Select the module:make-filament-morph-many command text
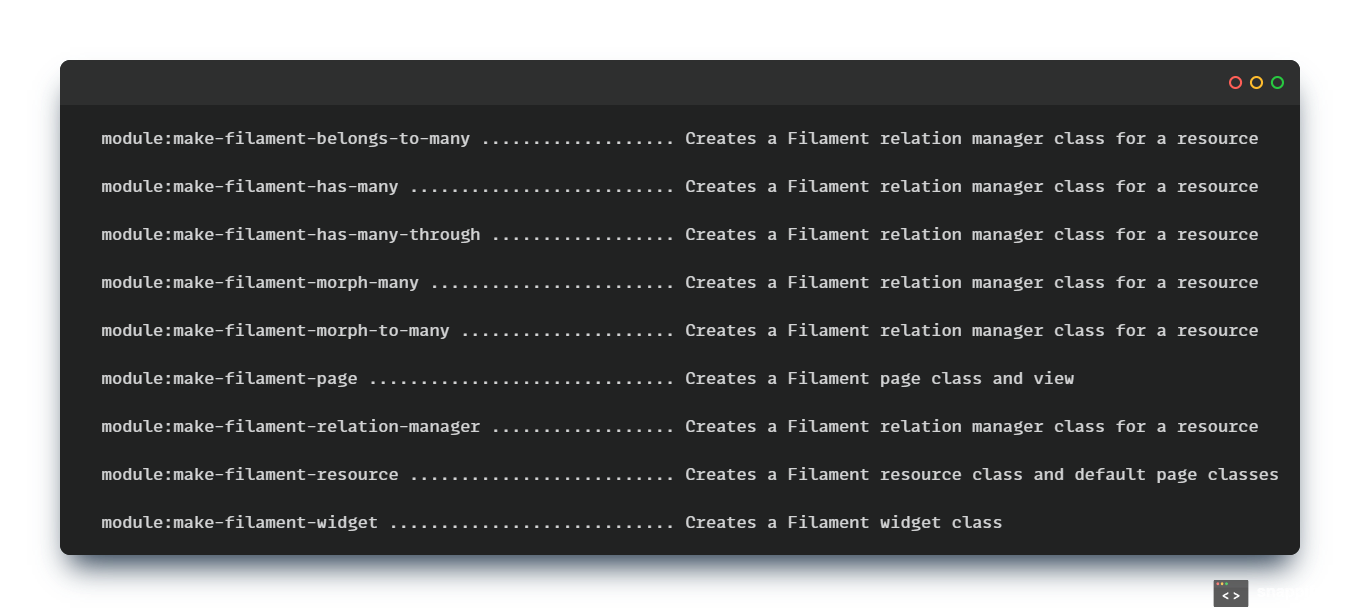This screenshot has height=615, width=1360. pos(260,283)
